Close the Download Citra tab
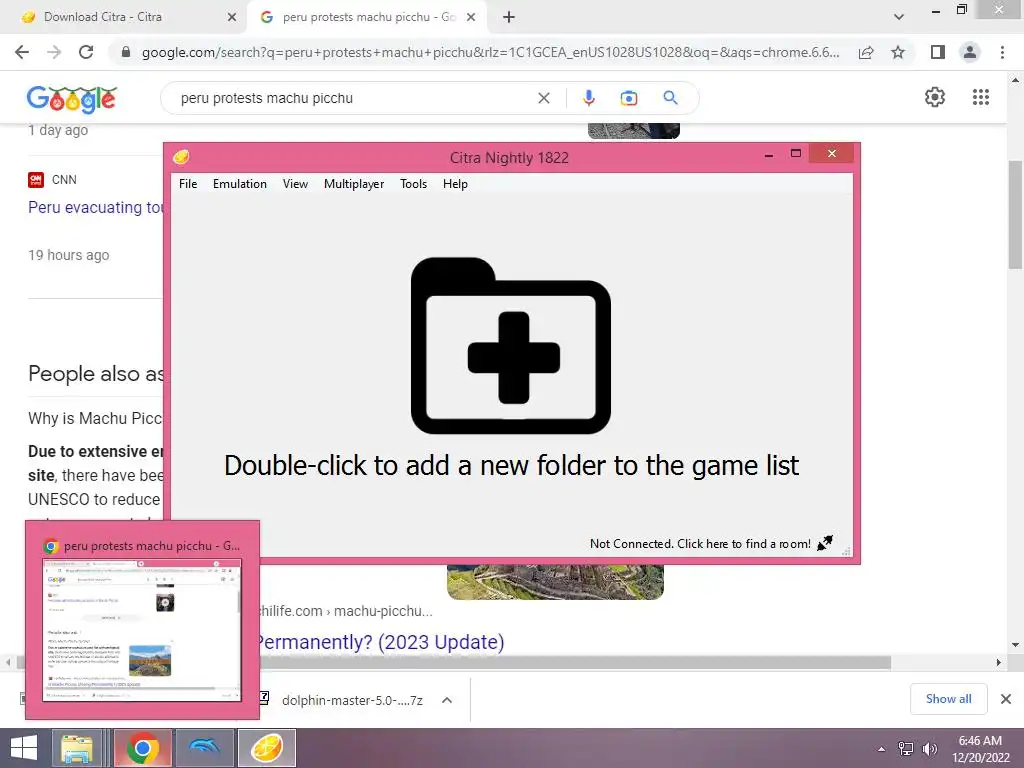Image resolution: width=1024 pixels, height=768 pixels. 232,18
